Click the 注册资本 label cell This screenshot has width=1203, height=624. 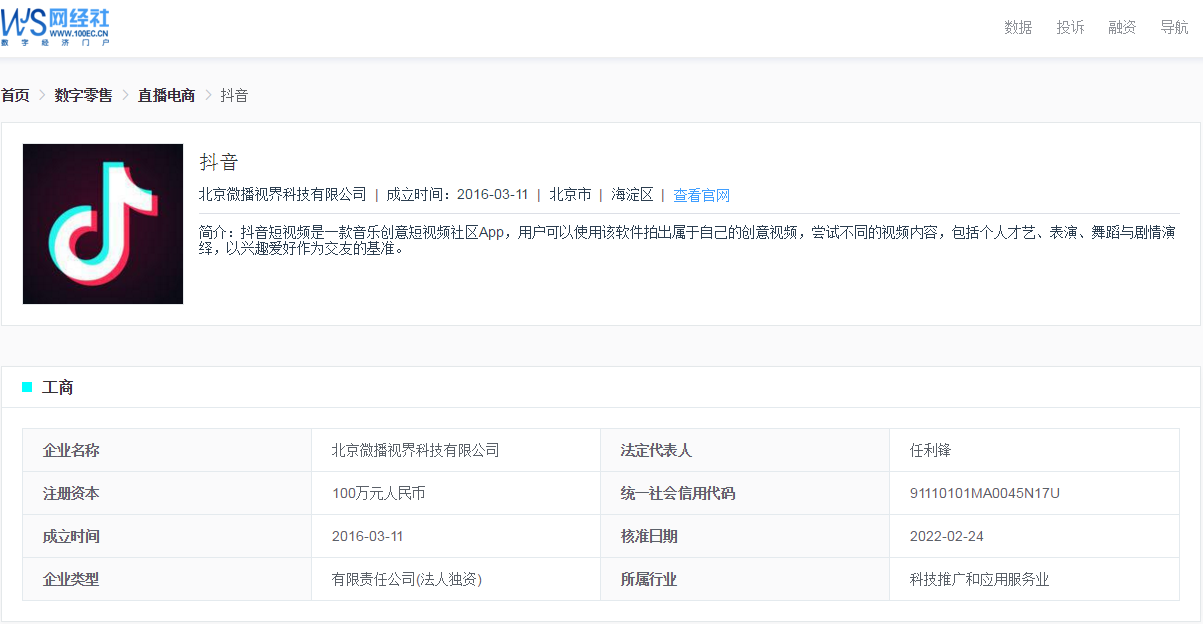click(167, 493)
